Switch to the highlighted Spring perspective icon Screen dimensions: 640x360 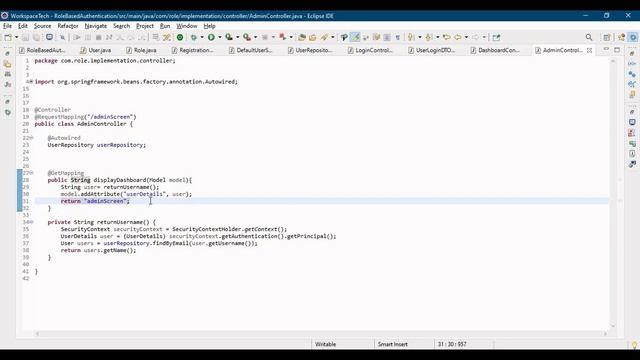coord(633,37)
